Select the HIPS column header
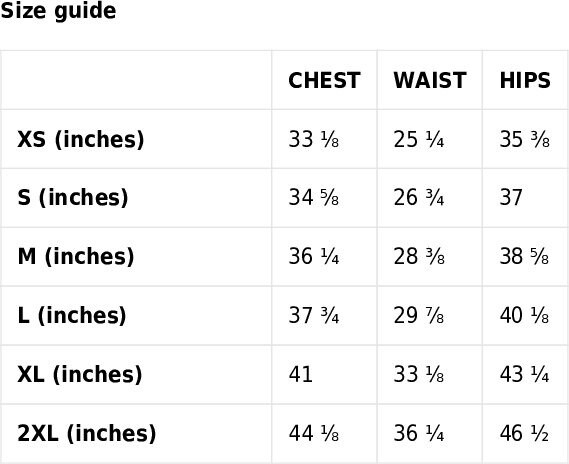The image size is (569, 464). pyautogui.click(x=525, y=80)
